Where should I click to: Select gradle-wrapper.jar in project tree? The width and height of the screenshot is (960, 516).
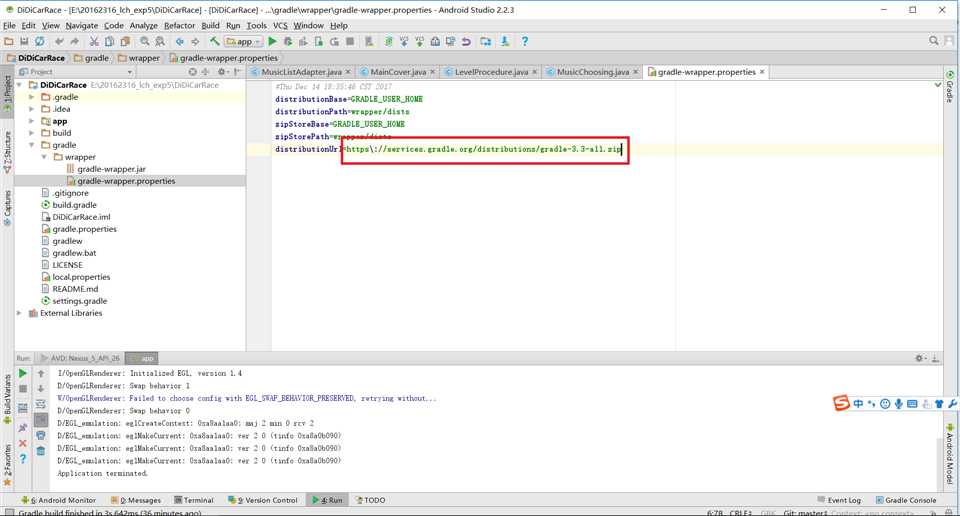tap(111, 169)
